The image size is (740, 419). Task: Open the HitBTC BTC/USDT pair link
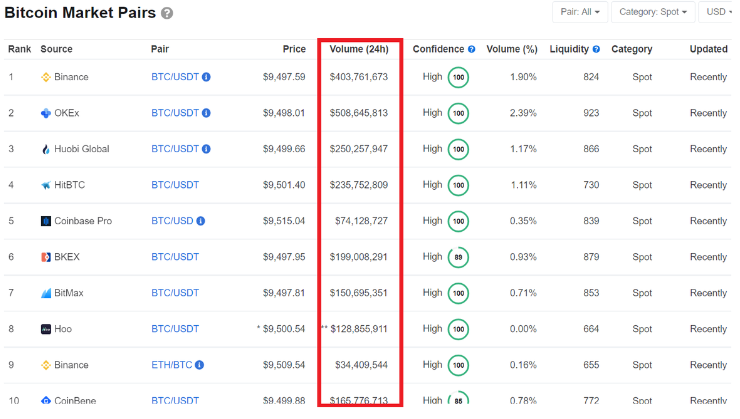[x=175, y=185]
